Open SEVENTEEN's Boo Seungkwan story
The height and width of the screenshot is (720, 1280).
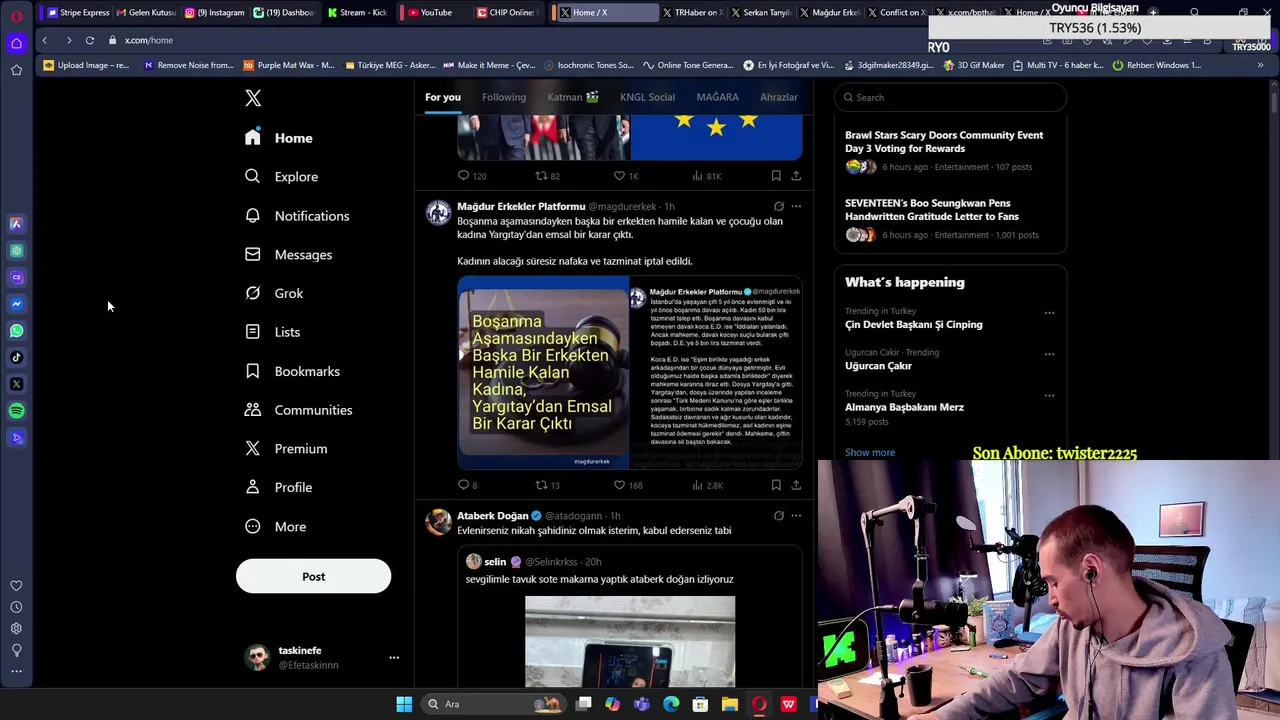(932, 209)
